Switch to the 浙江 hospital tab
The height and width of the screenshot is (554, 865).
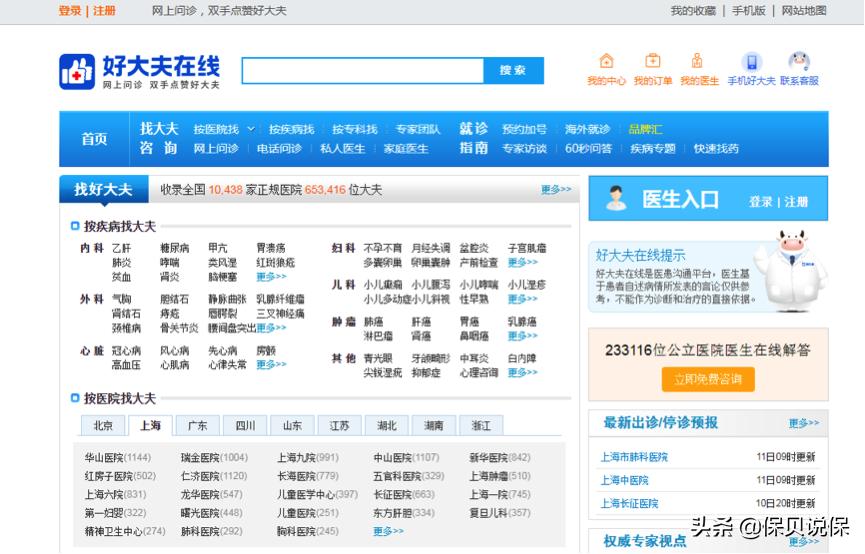pos(481,425)
